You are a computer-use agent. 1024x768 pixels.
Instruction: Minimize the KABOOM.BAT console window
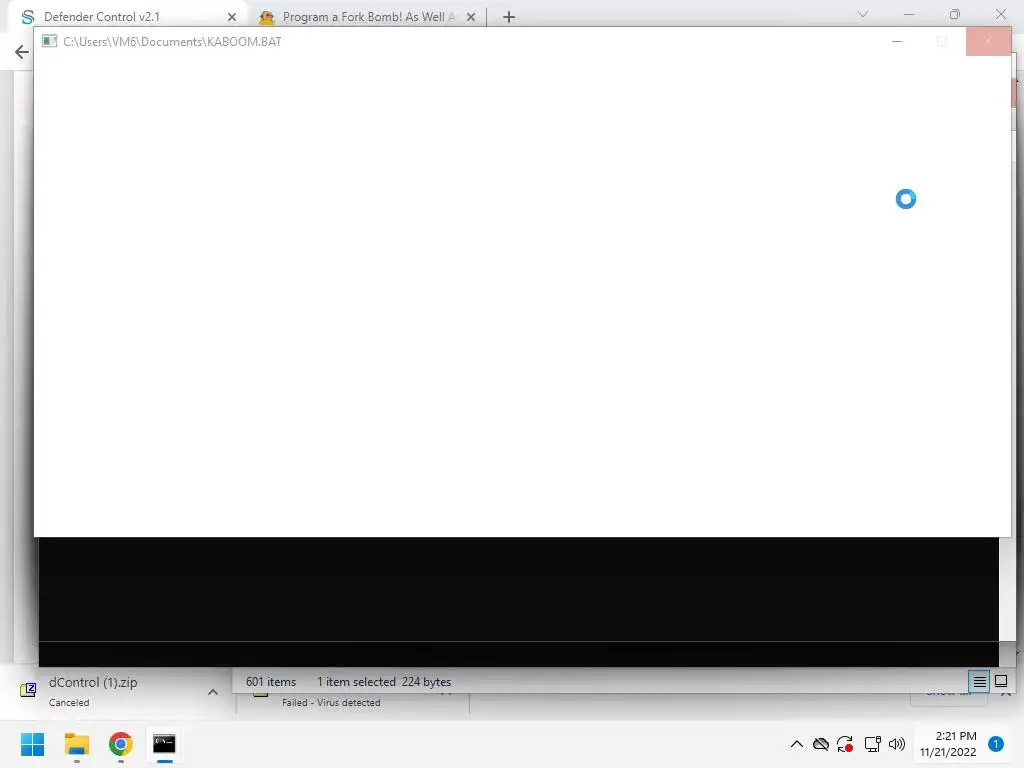pos(897,41)
